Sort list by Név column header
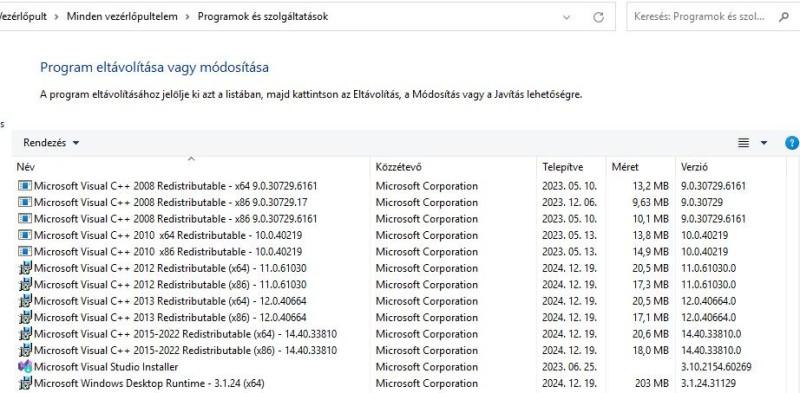Image resolution: width=800 pixels, height=393 pixels. click(x=191, y=167)
